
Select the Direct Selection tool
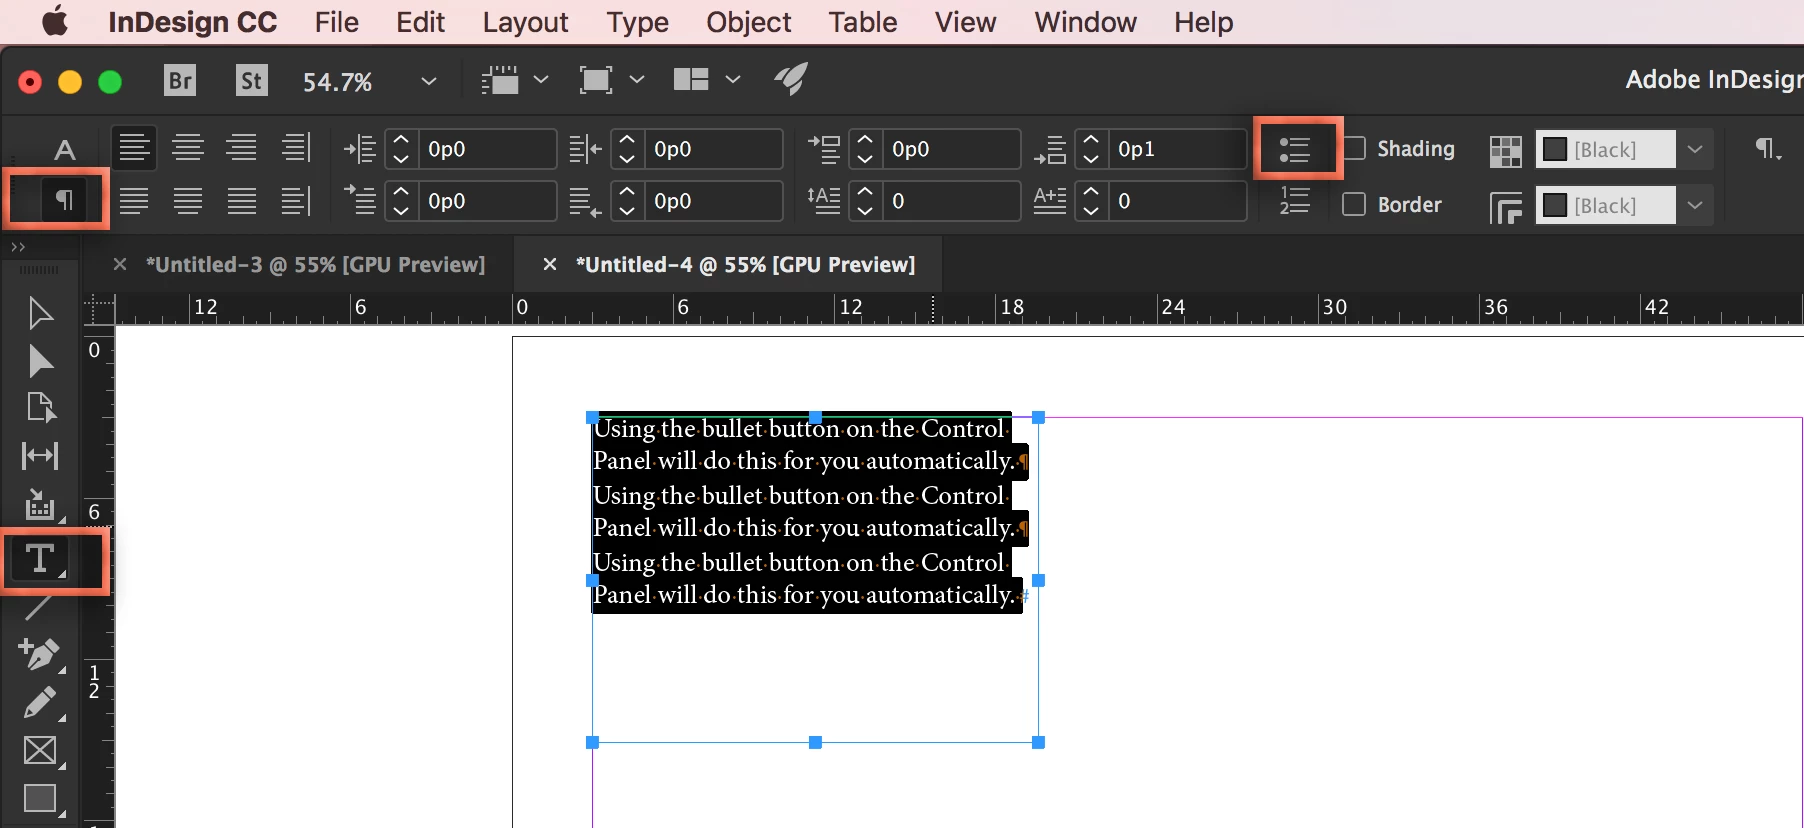coord(40,361)
